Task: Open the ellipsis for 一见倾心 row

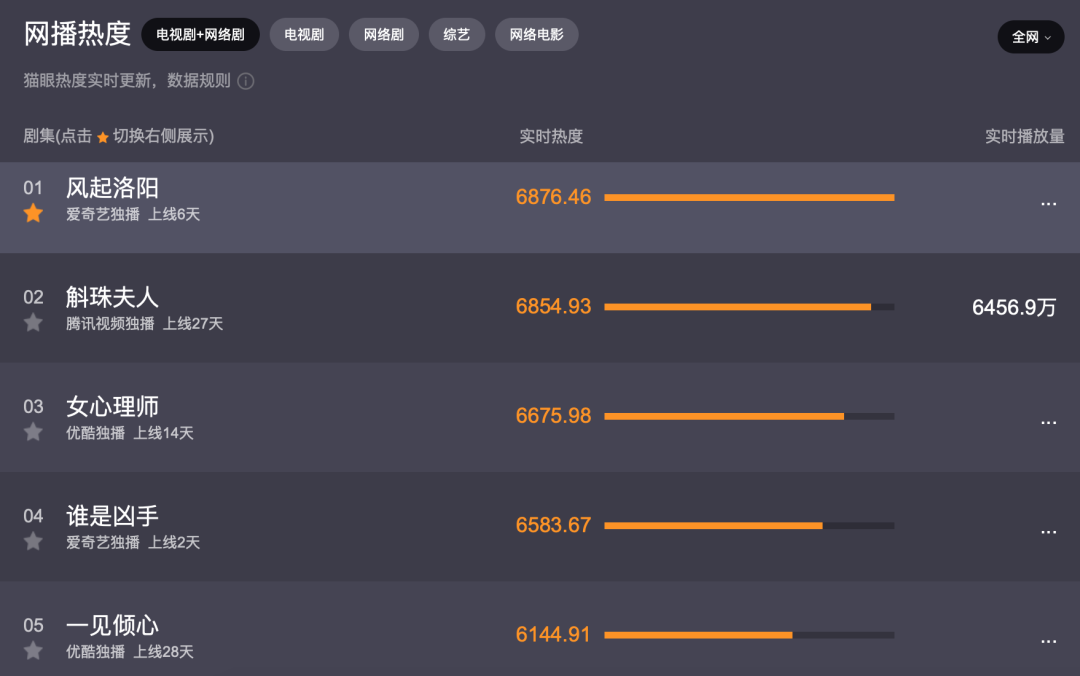Action: [1048, 642]
